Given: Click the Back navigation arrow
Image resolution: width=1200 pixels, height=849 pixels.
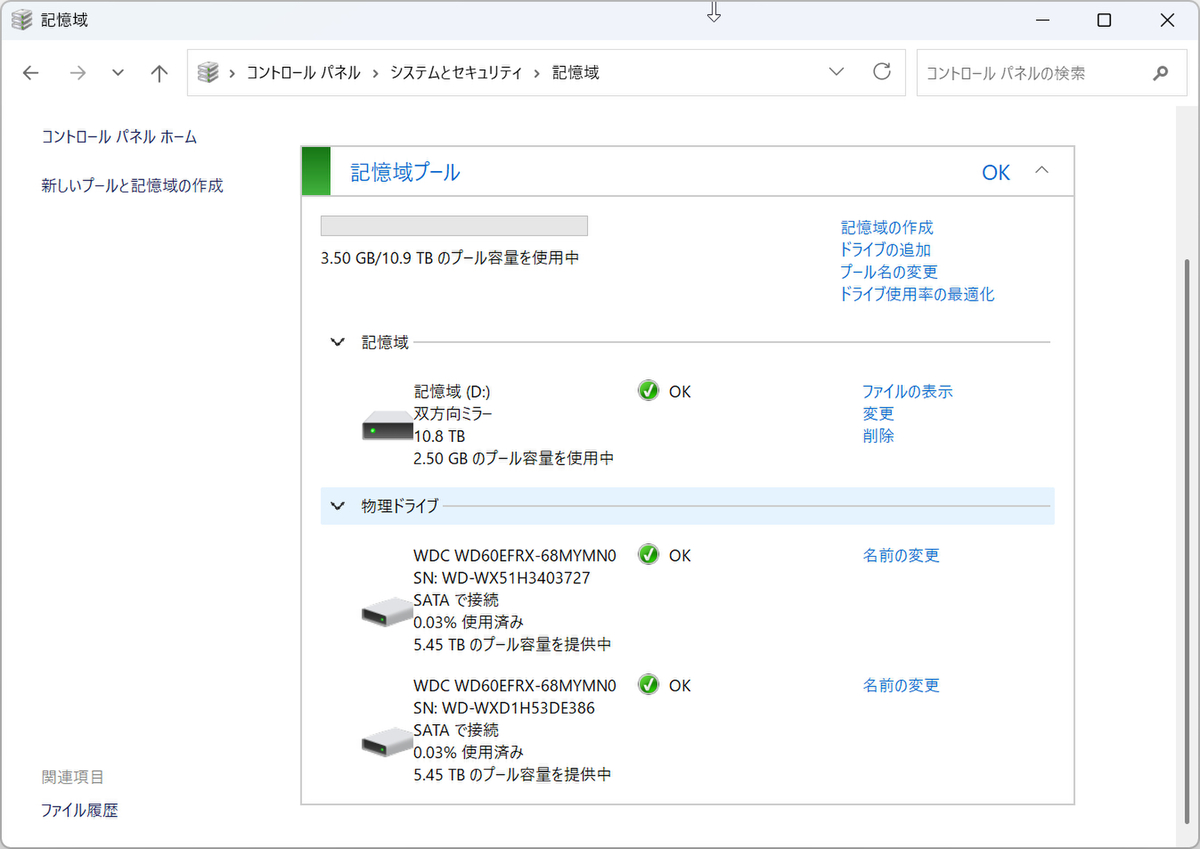Looking at the screenshot, I should click(31, 73).
